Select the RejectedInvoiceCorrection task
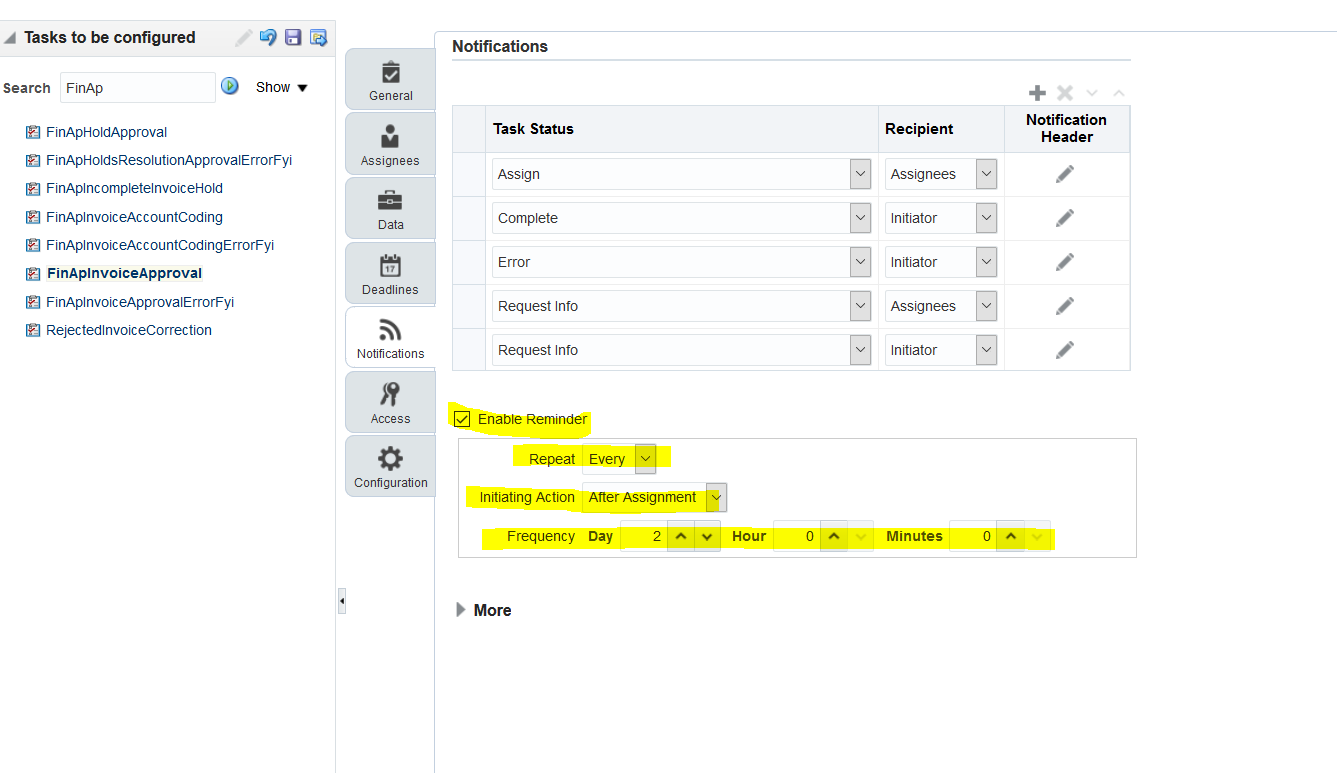 click(129, 330)
